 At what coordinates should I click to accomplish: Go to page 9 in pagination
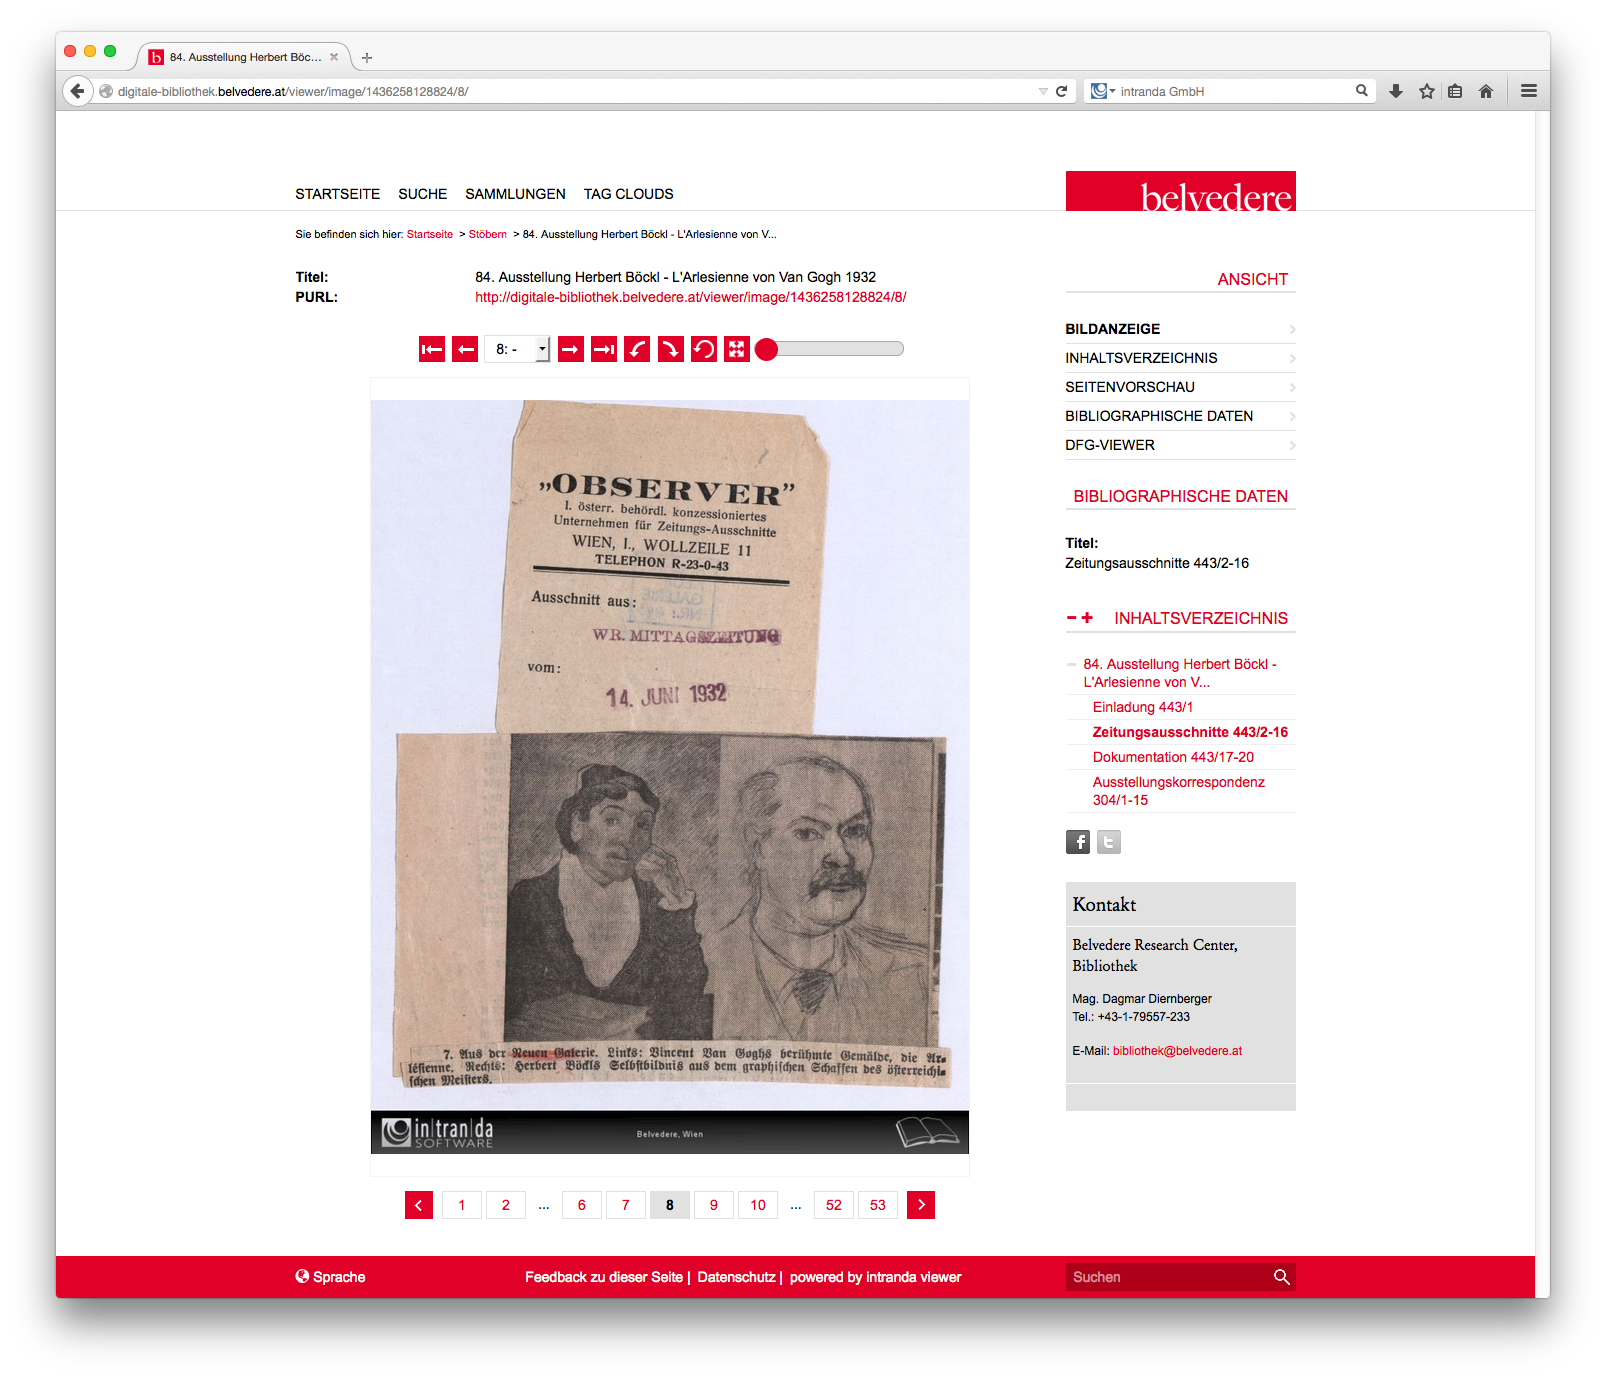714,1205
